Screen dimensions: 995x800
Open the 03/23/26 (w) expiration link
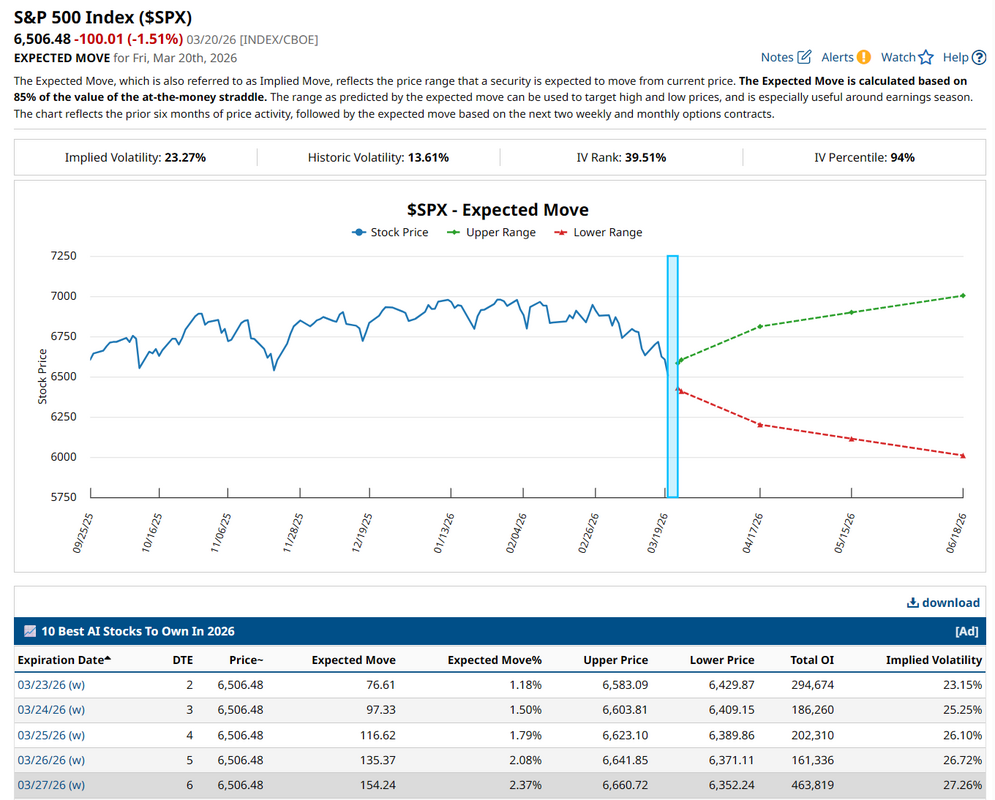tap(51, 685)
